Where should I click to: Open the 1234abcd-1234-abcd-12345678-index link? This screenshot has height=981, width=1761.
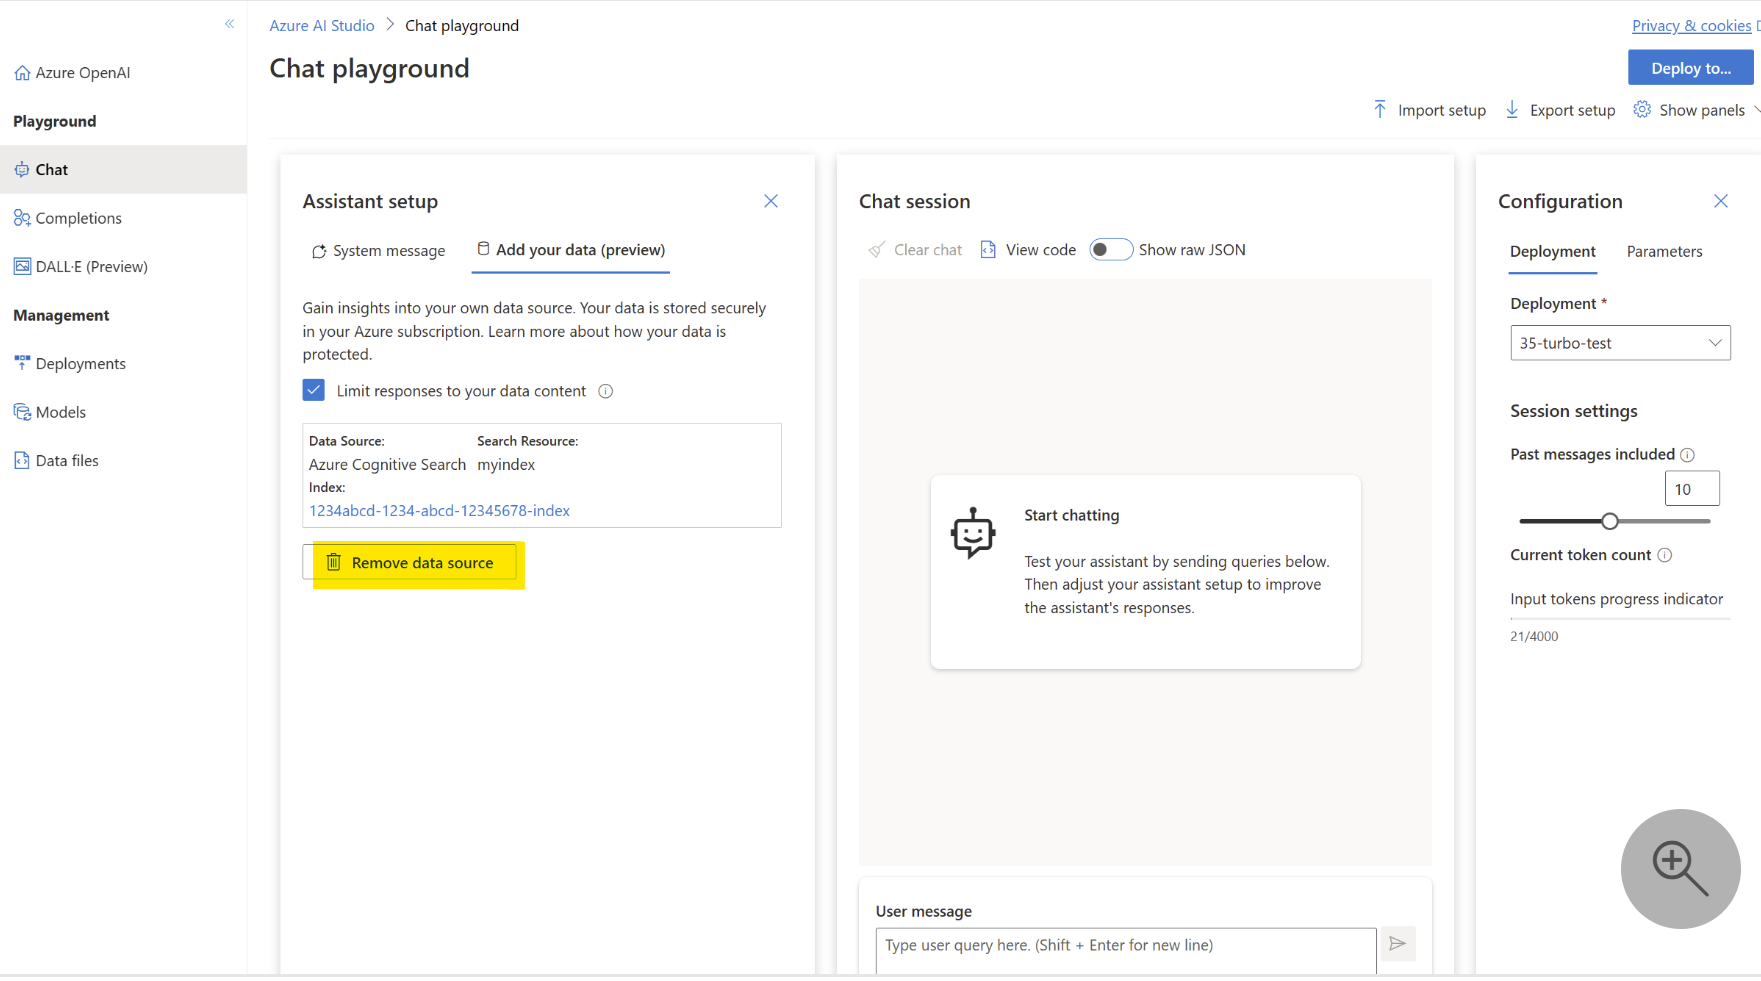pos(439,511)
